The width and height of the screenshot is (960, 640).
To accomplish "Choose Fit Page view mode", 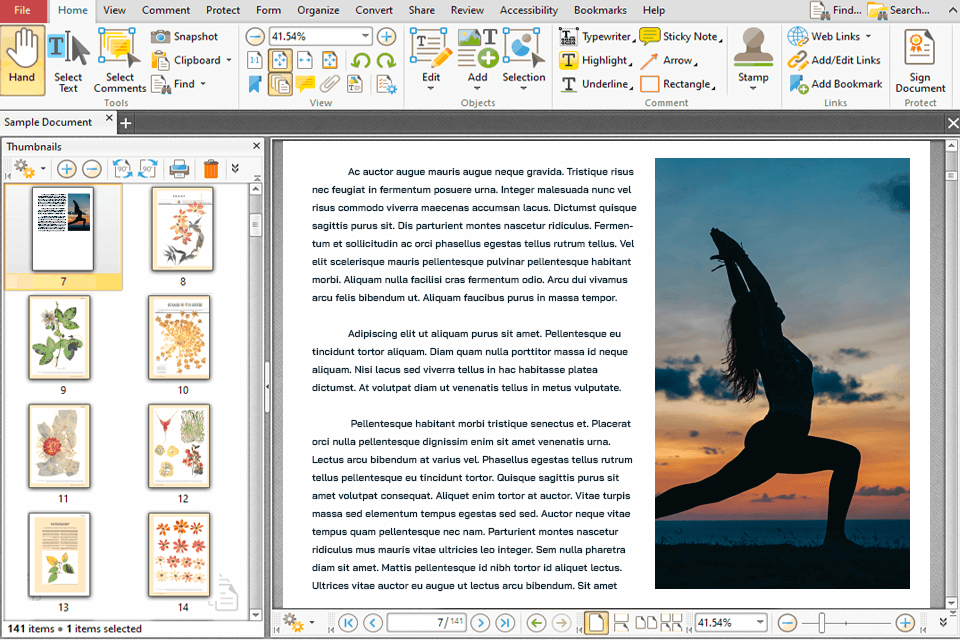I will [280, 60].
